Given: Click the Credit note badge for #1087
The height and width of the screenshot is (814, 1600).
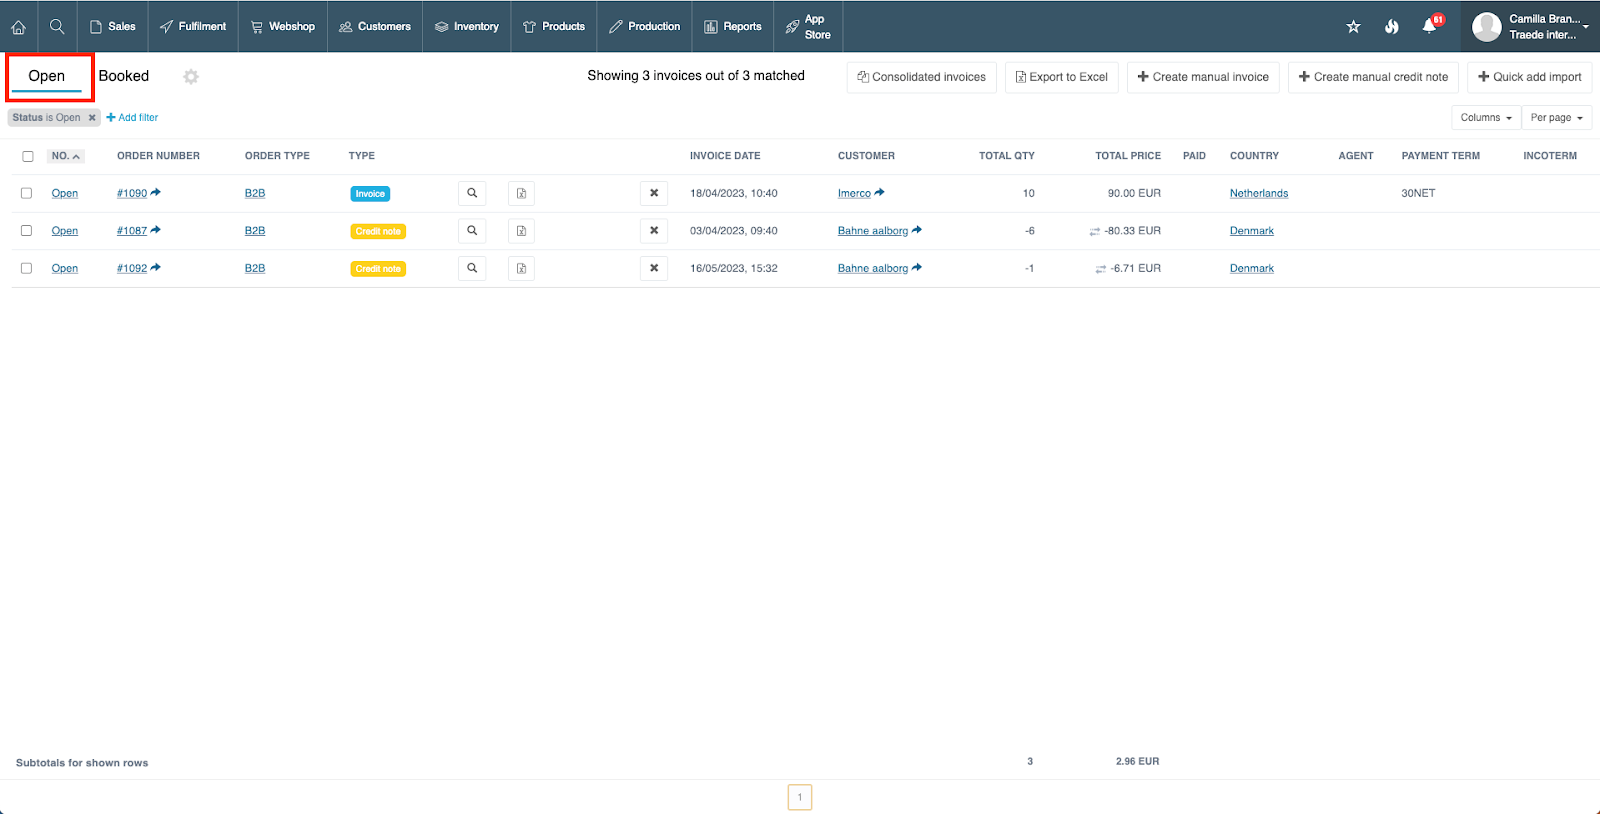Looking at the screenshot, I should [x=378, y=231].
